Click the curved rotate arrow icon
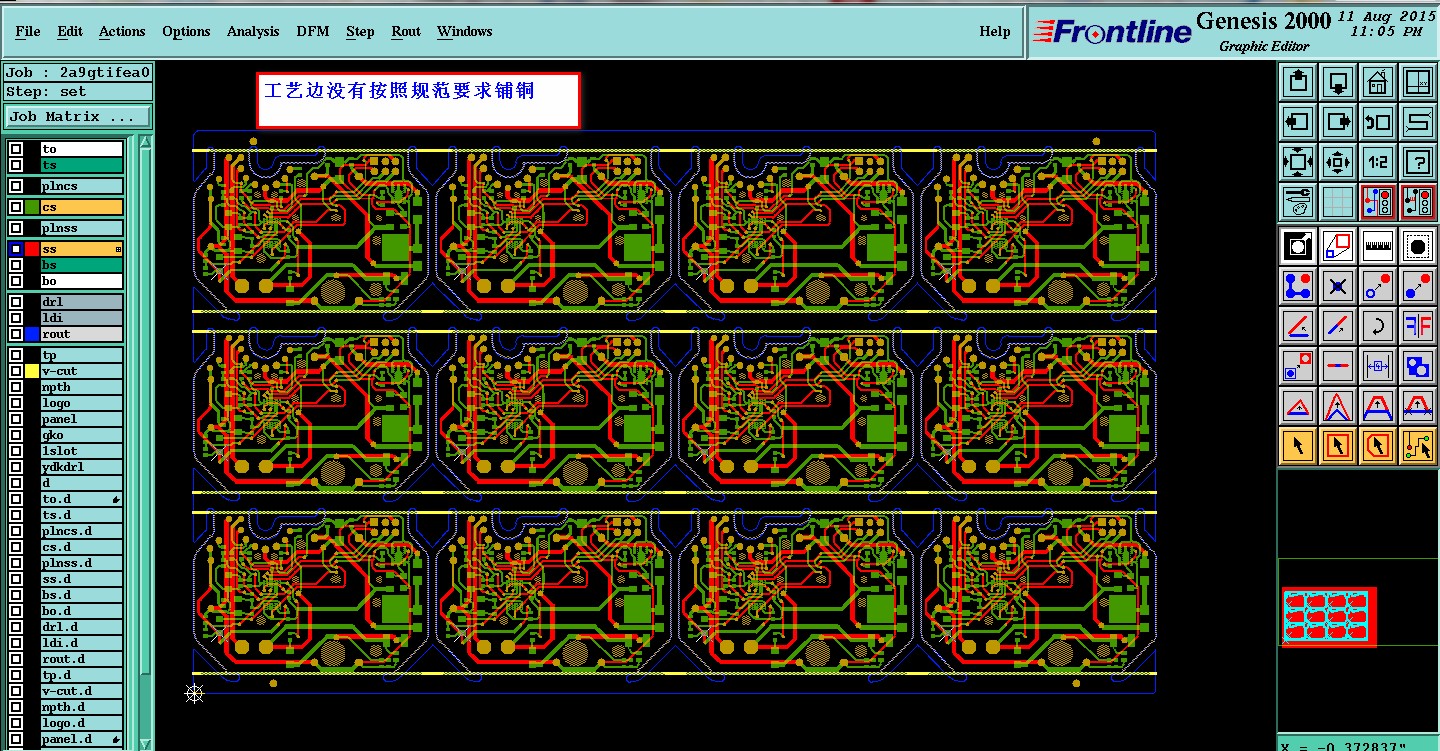The height and width of the screenshot is (751, 1440). click(1378, 325)
